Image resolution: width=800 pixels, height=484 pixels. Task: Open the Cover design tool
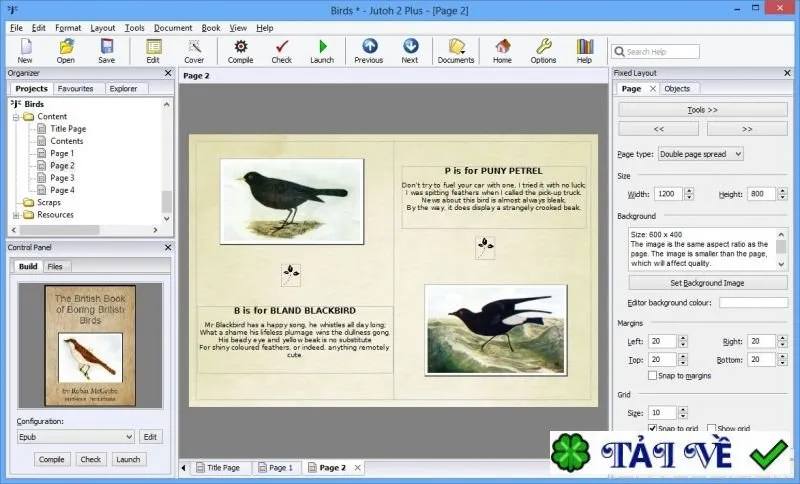[194, 52]
